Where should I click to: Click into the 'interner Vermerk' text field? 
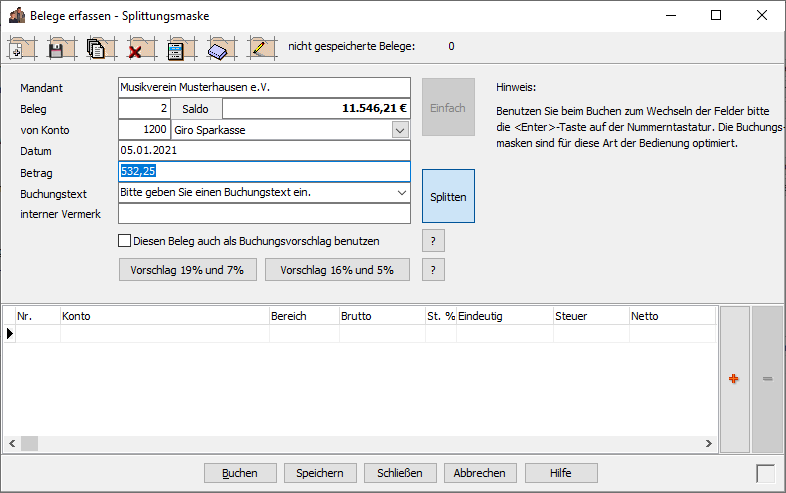tap(264, 214)
